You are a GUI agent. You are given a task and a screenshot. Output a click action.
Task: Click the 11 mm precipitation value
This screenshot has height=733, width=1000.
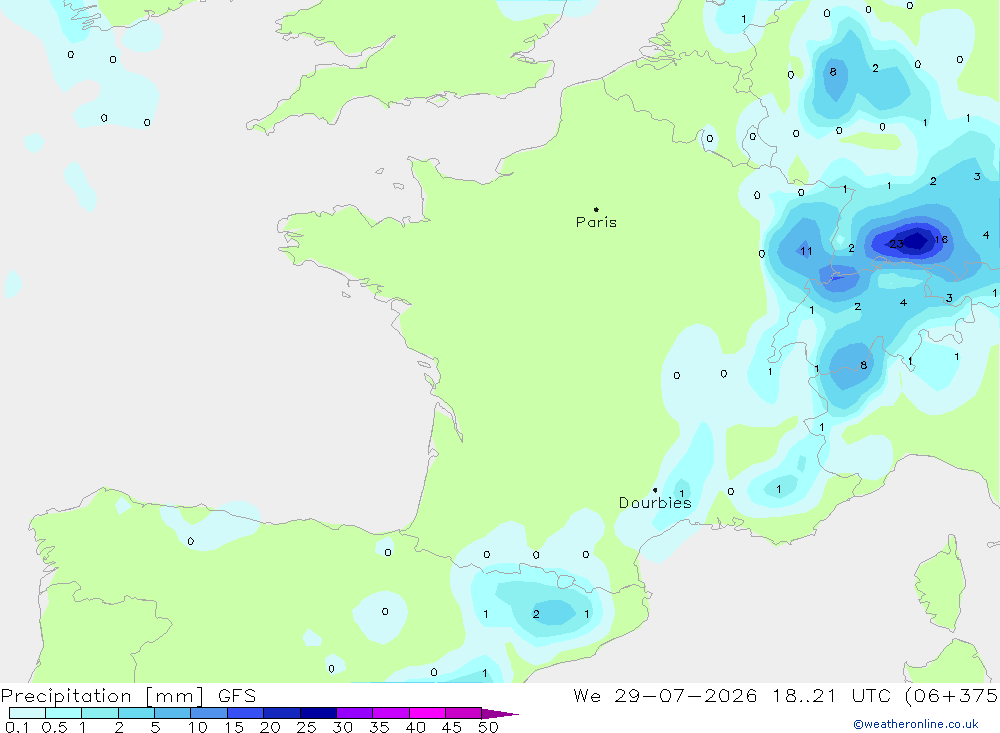click(x=806, y=251)
